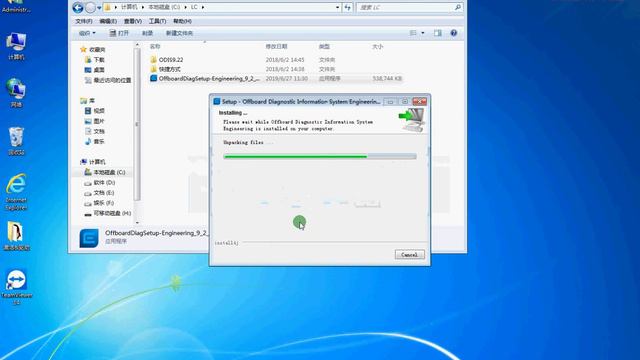Open the Administrator desktop folder icon

pyautogui.click(x=16, y=6)
